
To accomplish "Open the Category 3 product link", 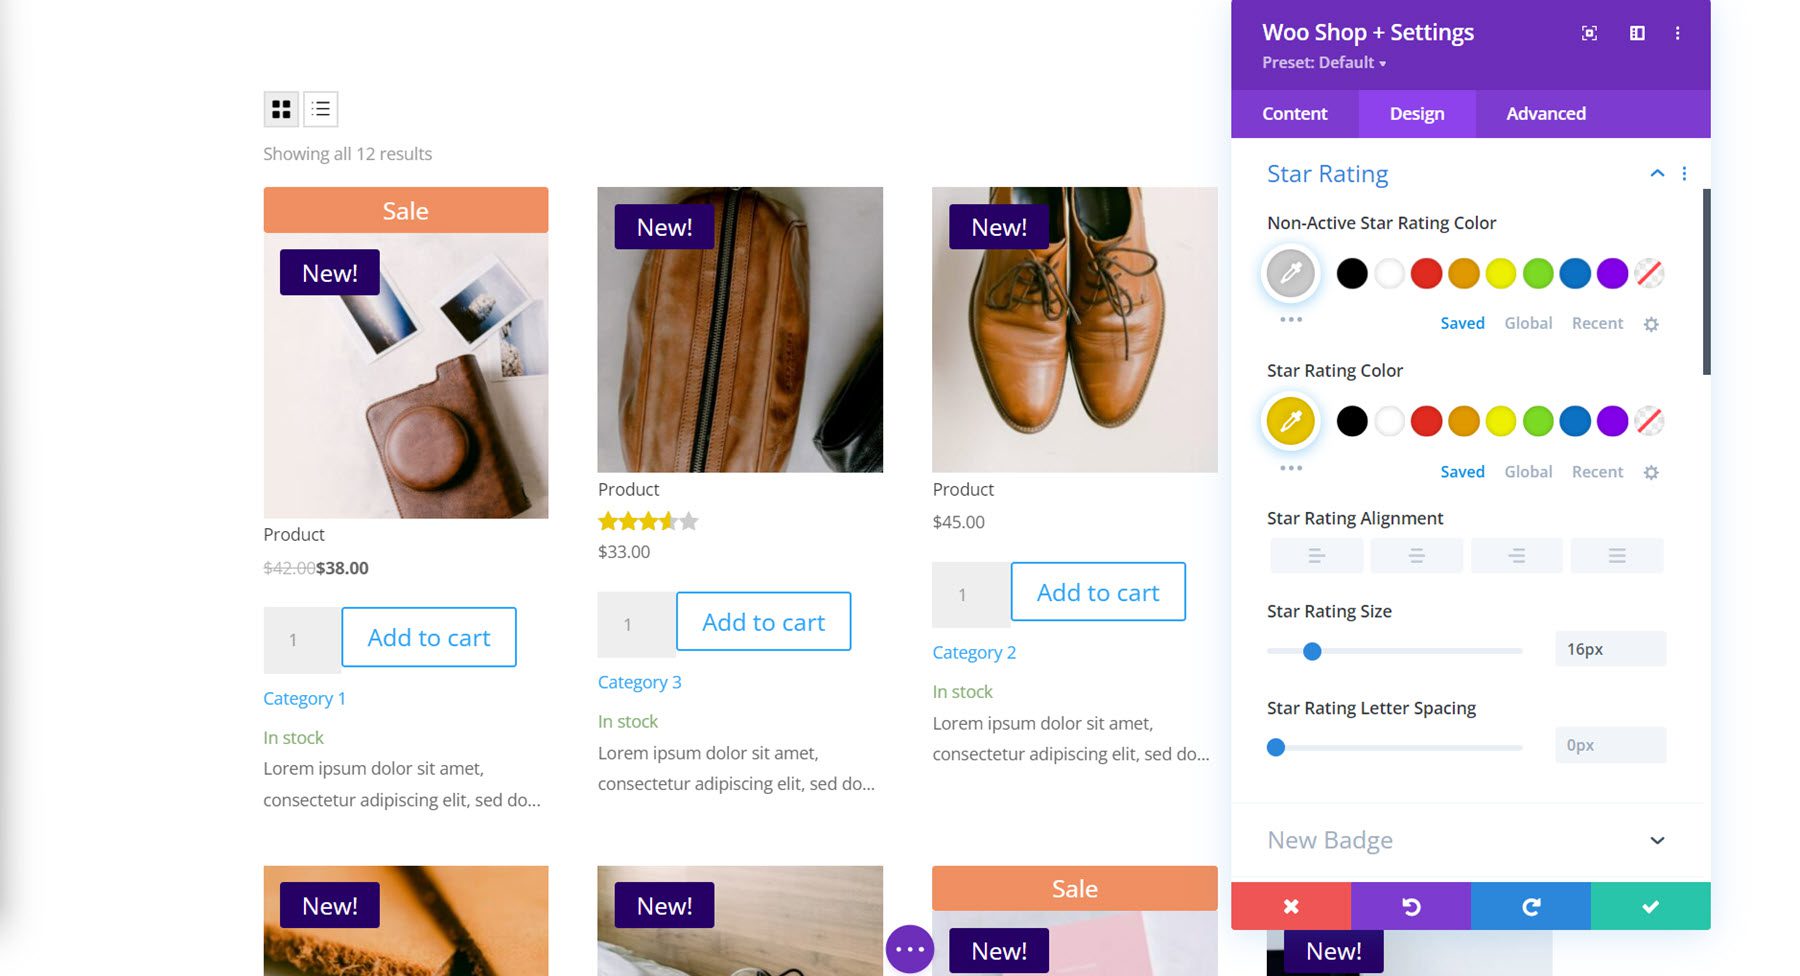I will coord(639,682).
